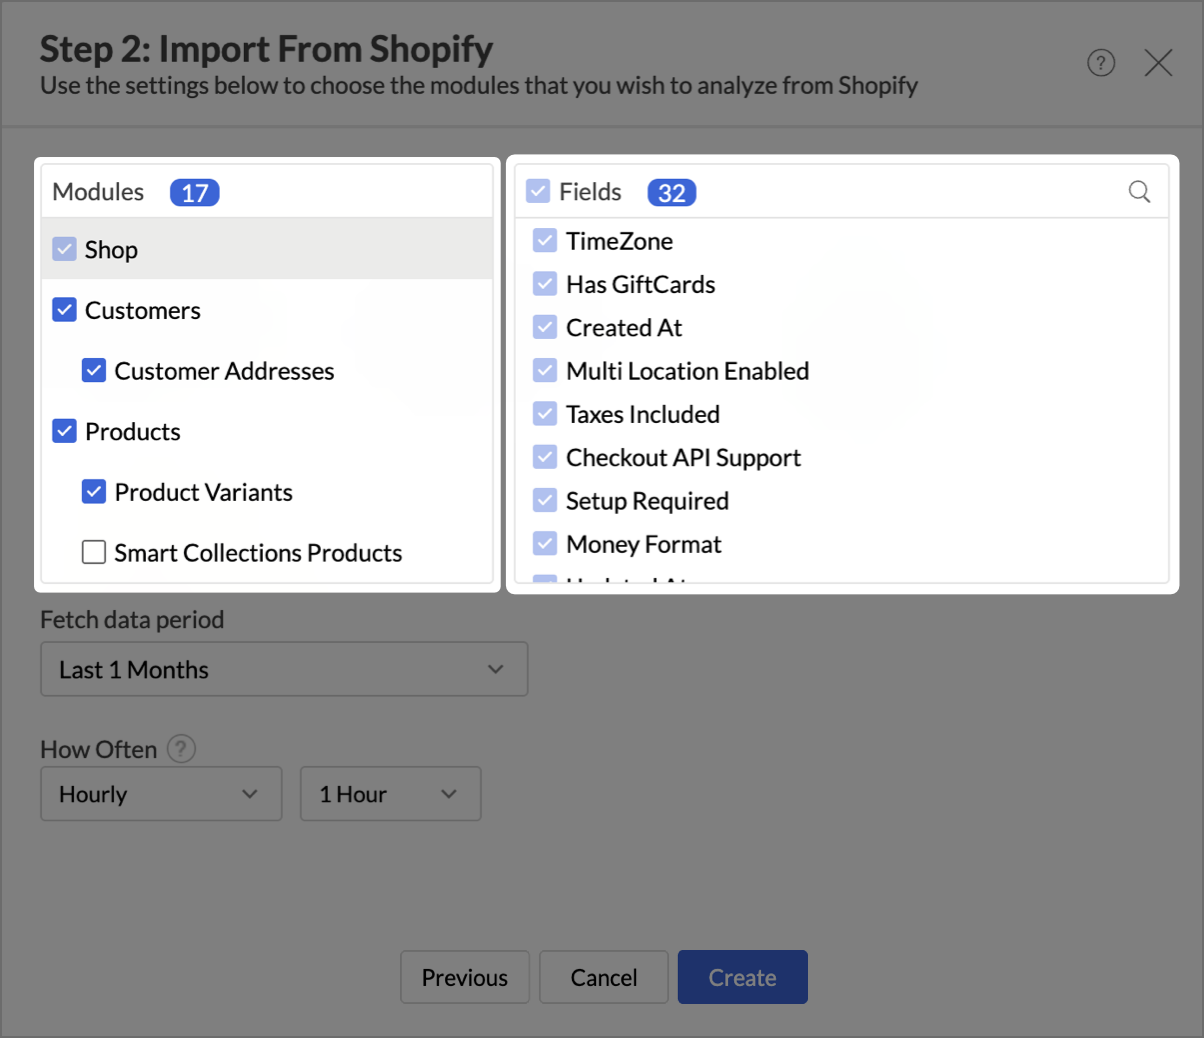1204x1038 pixels.
Task: Enable Smart Collections Products module
Action: [x=94, y=553]
